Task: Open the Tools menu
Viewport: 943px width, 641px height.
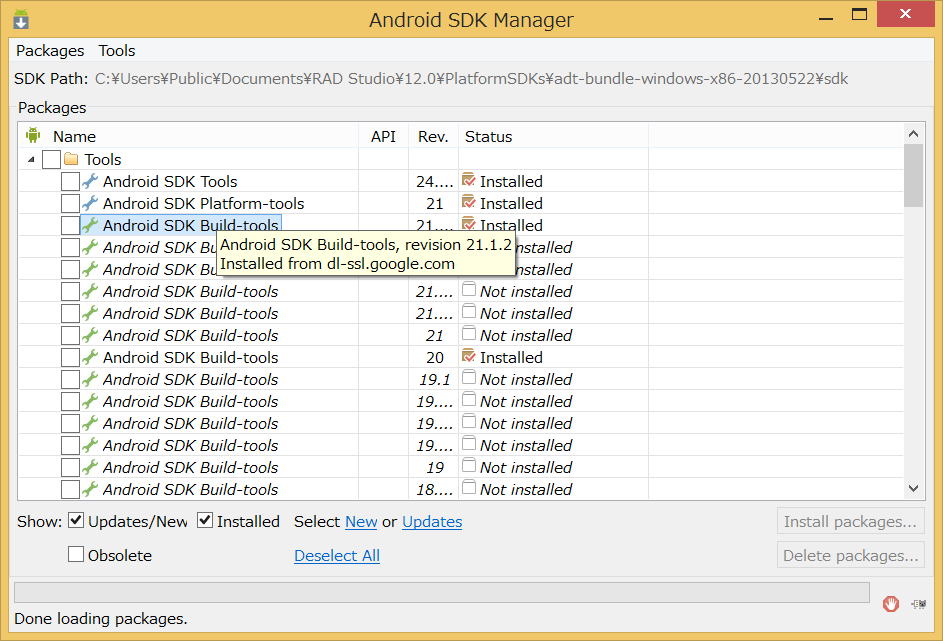Action: (x=117, y=51)
